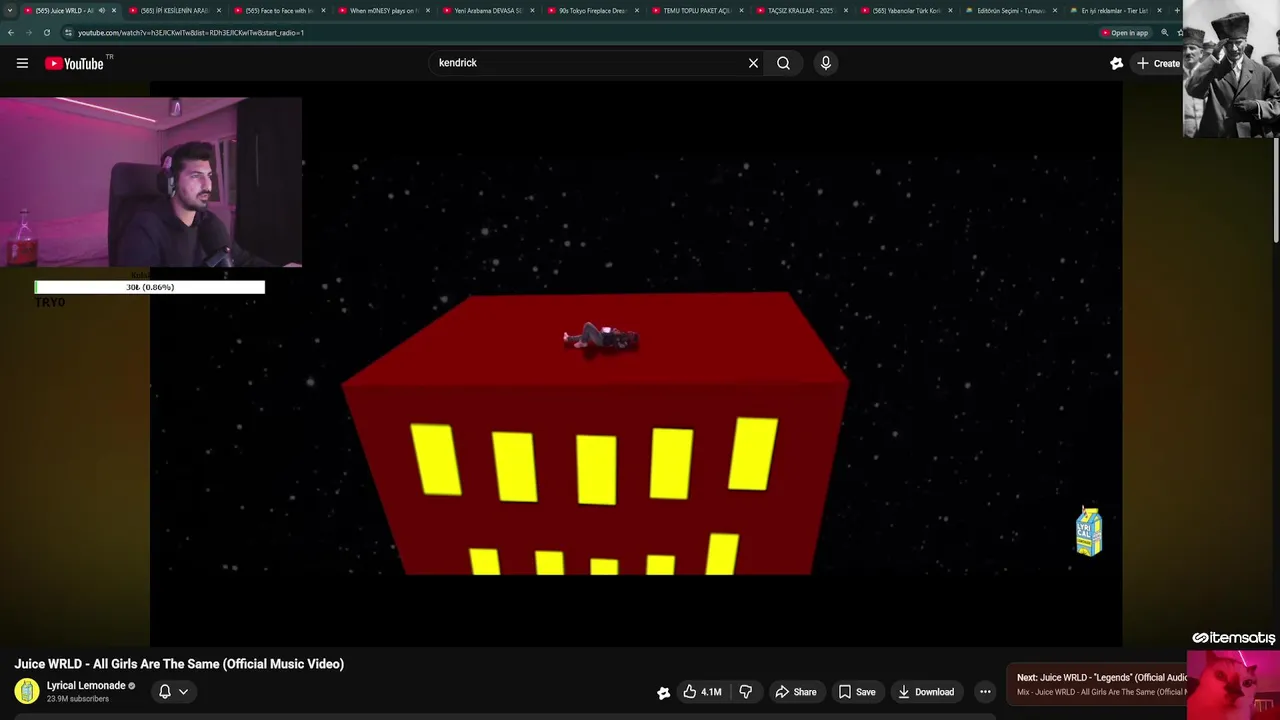Mute the Juice WRLD tab speaker icon

(101, 10)
